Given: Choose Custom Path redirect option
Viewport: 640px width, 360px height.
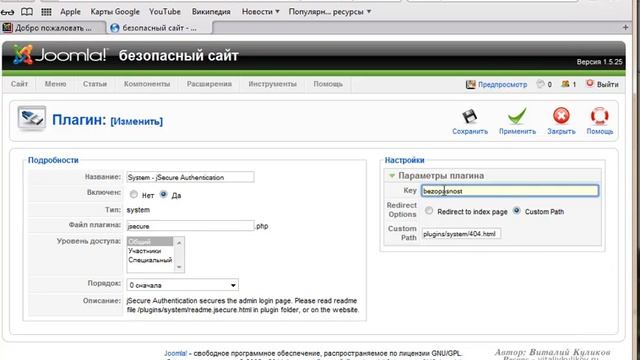Looking at the screenshot, I should click(517, 211).
